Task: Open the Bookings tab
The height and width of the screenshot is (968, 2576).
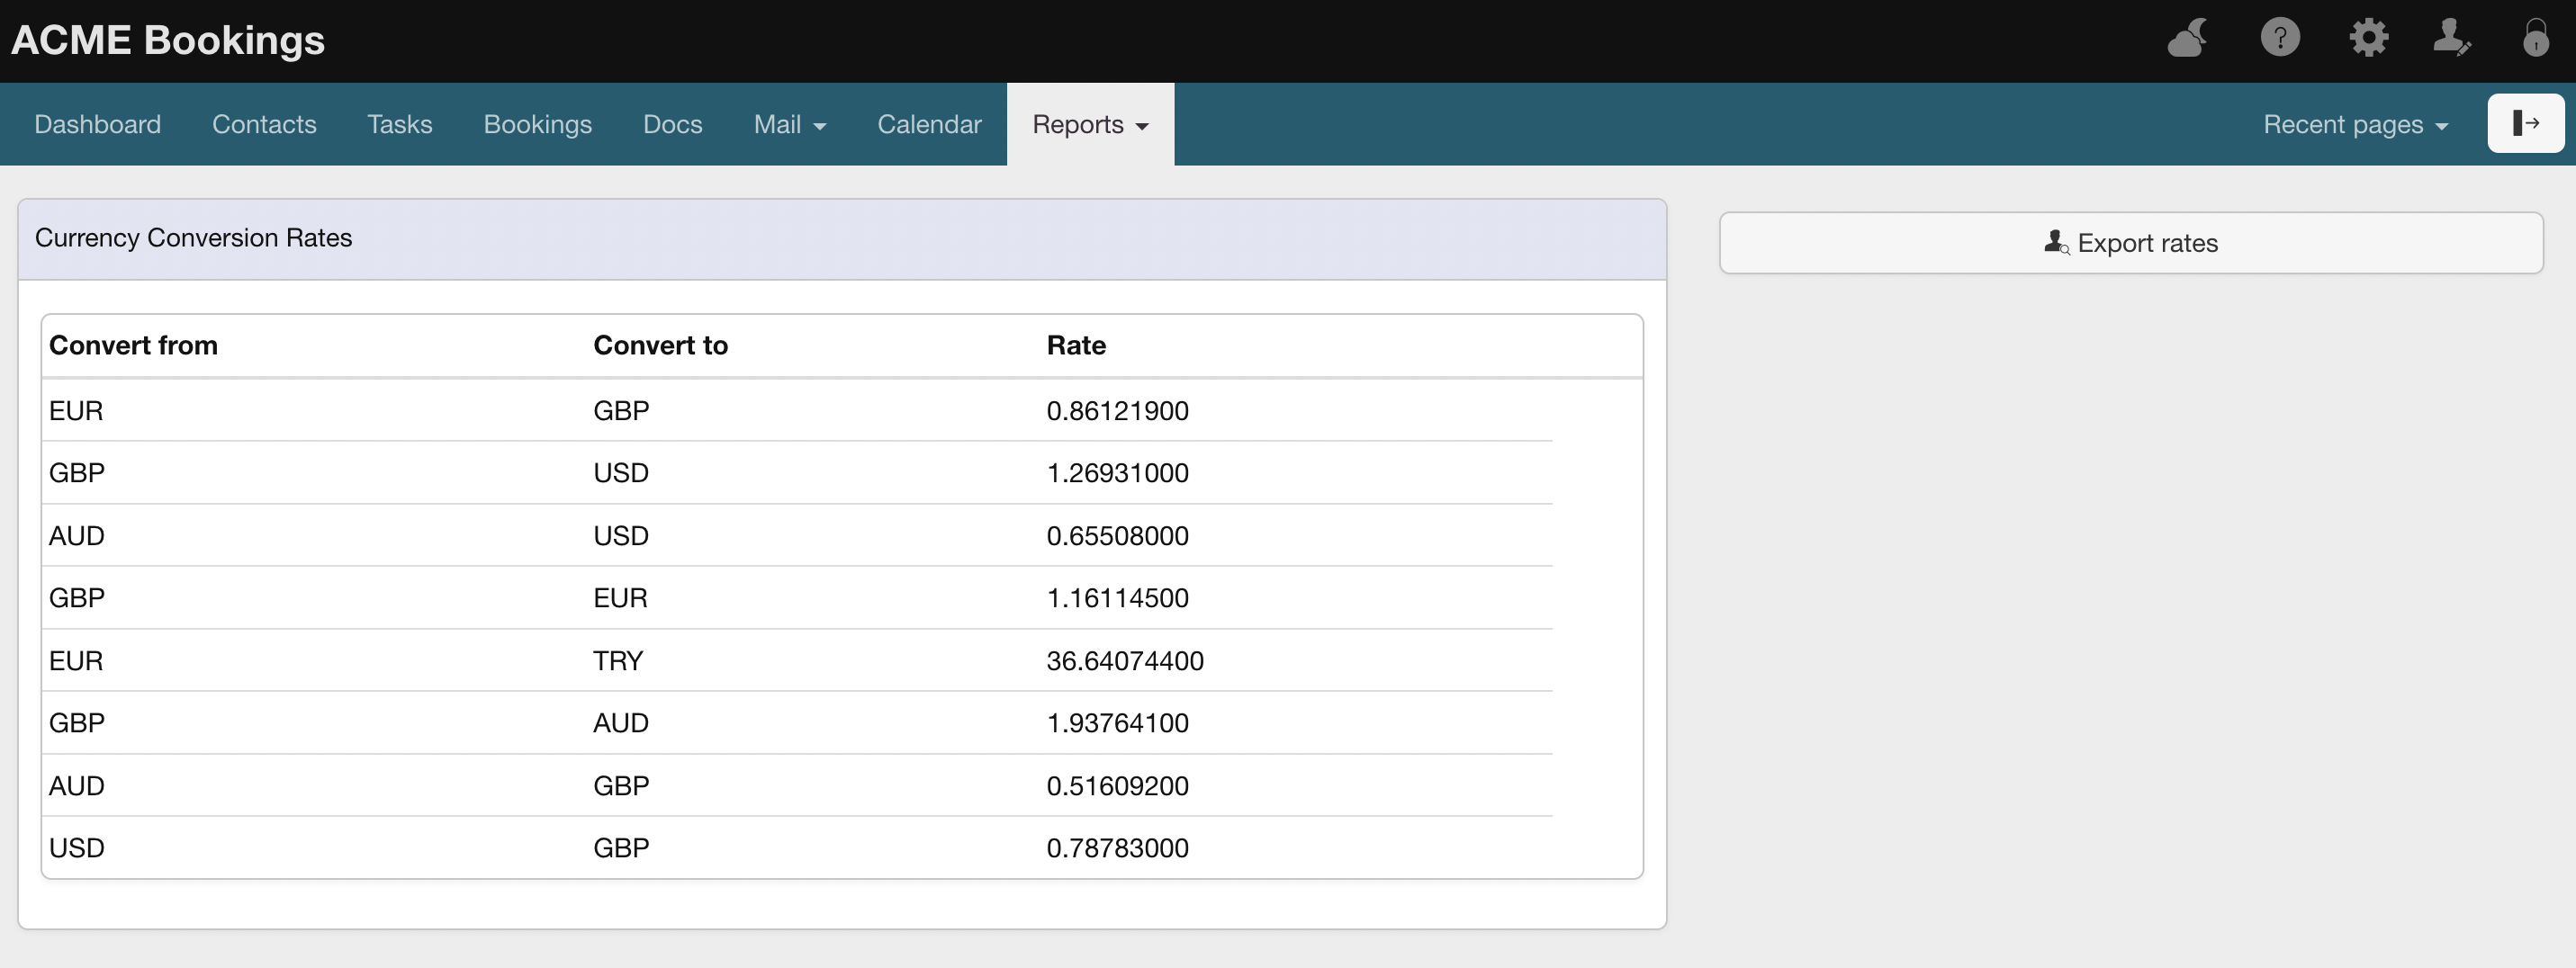Action: coord(538,124)
